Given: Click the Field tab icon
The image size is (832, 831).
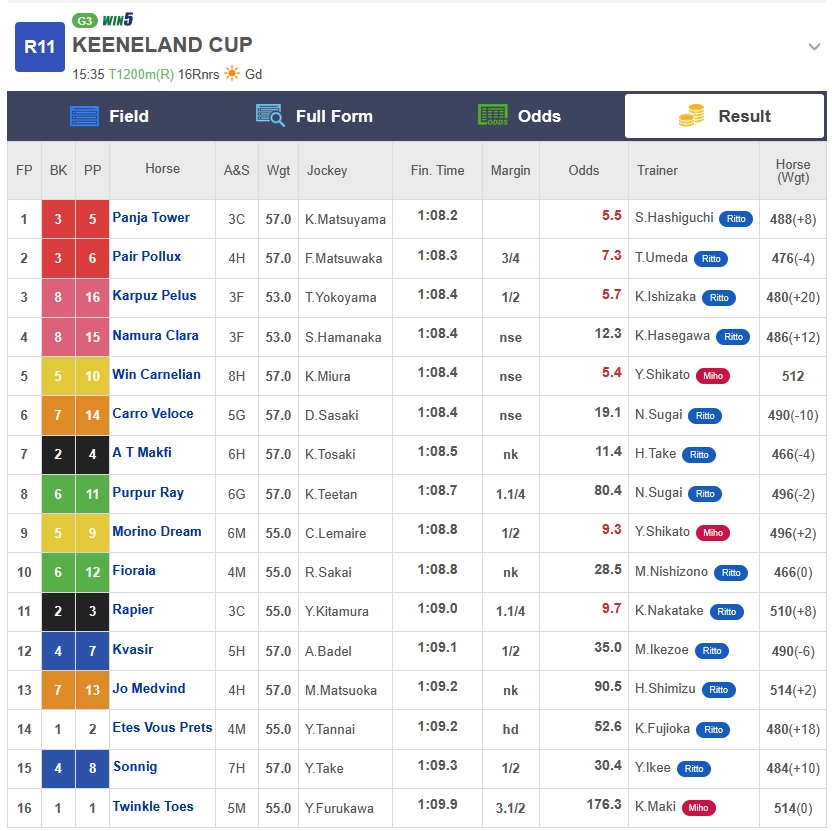Looking at the screenshot, I should tap(84, 116).
